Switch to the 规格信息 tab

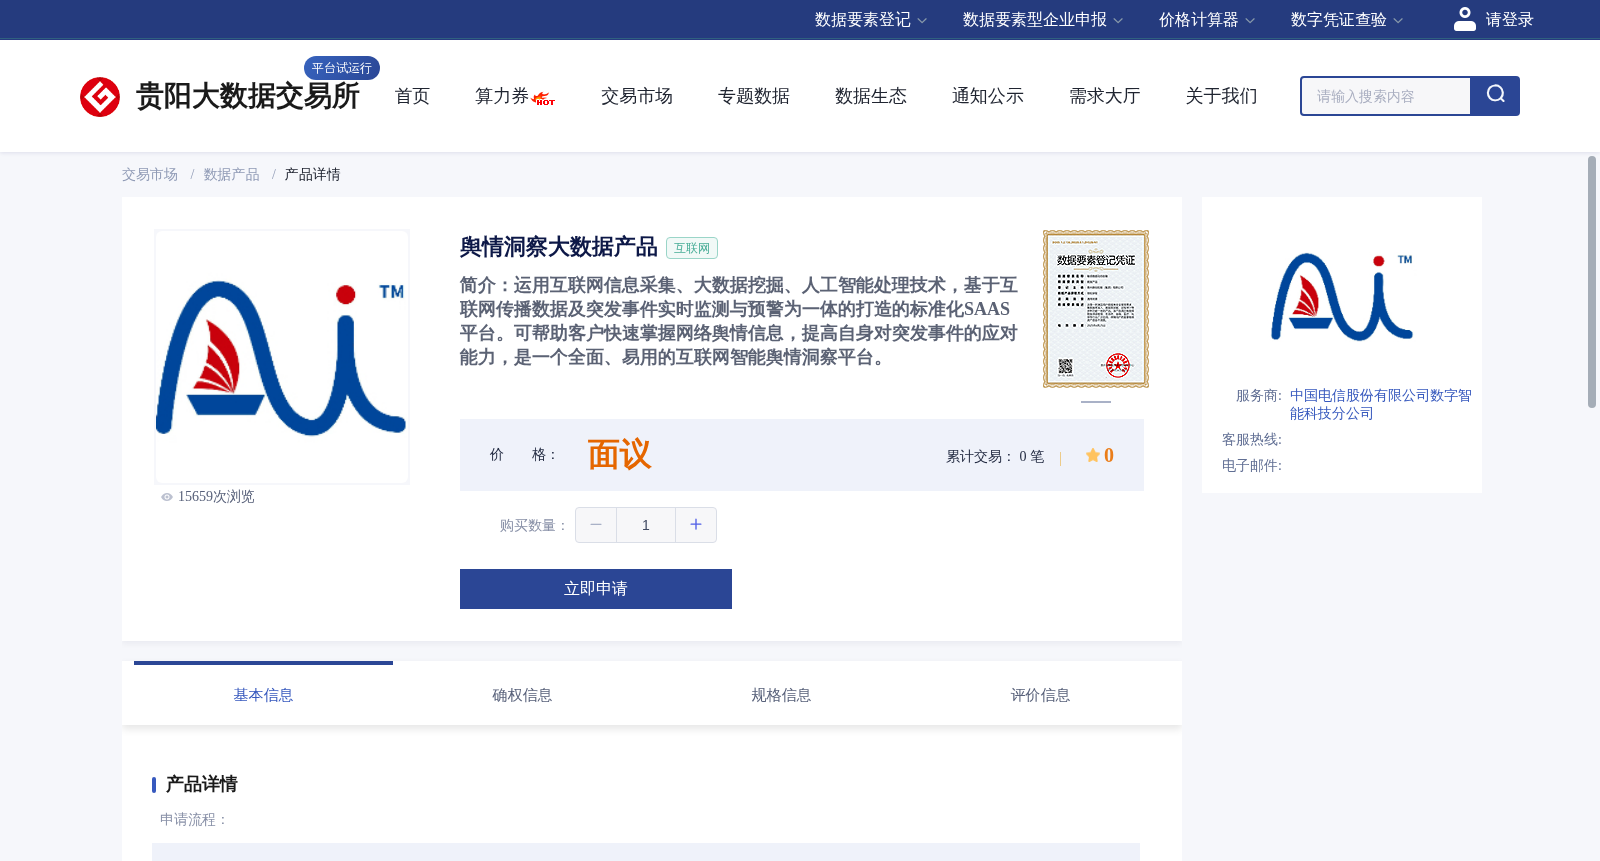(781, 695)
